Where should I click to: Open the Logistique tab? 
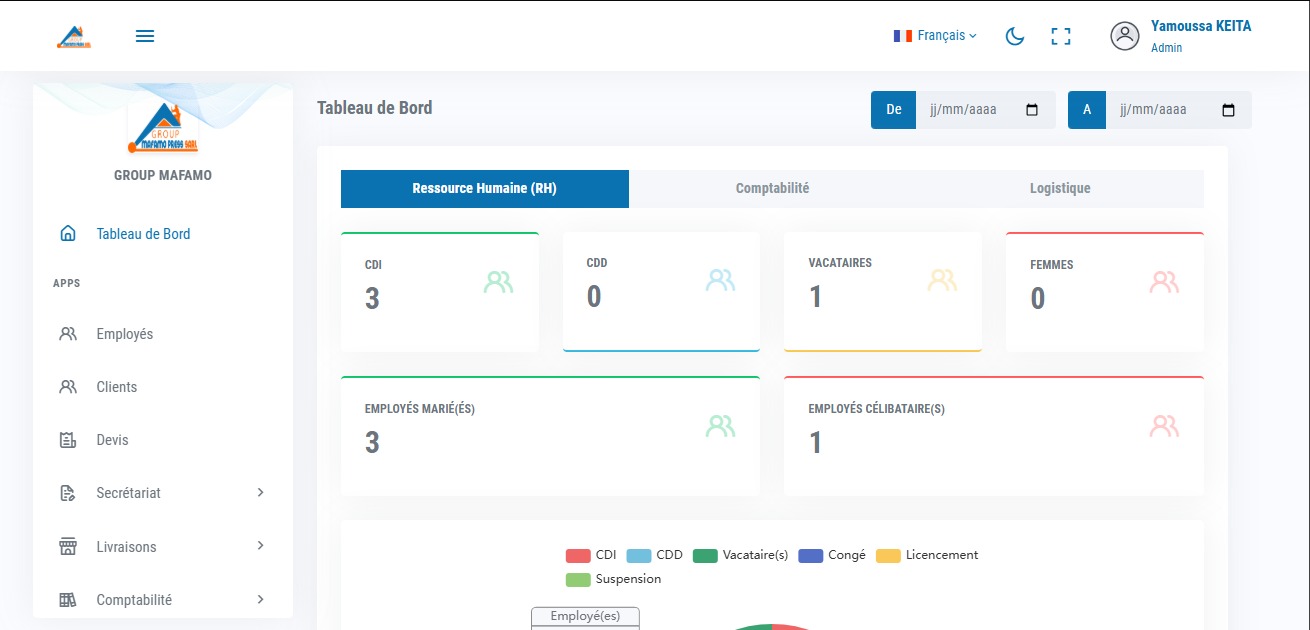1060,188
